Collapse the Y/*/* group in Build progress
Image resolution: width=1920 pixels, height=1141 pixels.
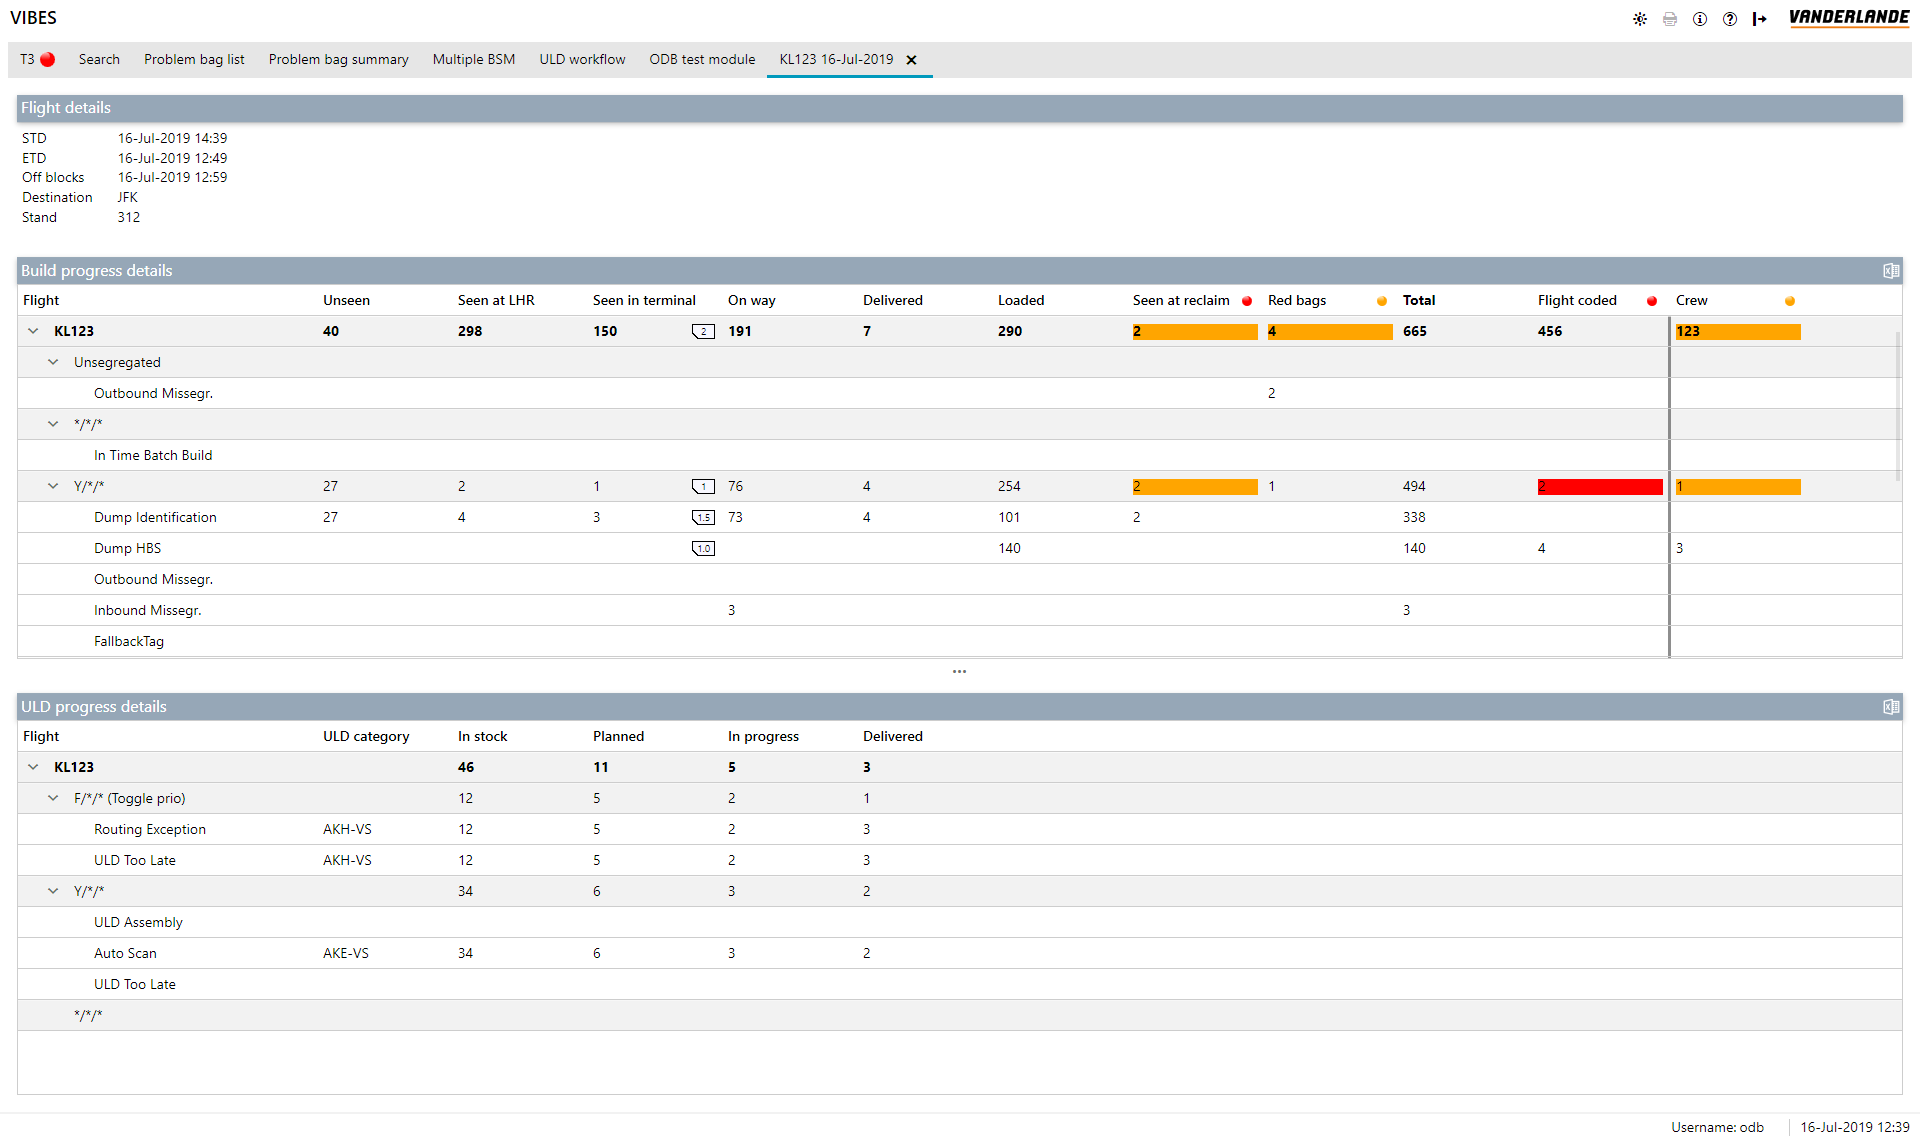[53, 486]
